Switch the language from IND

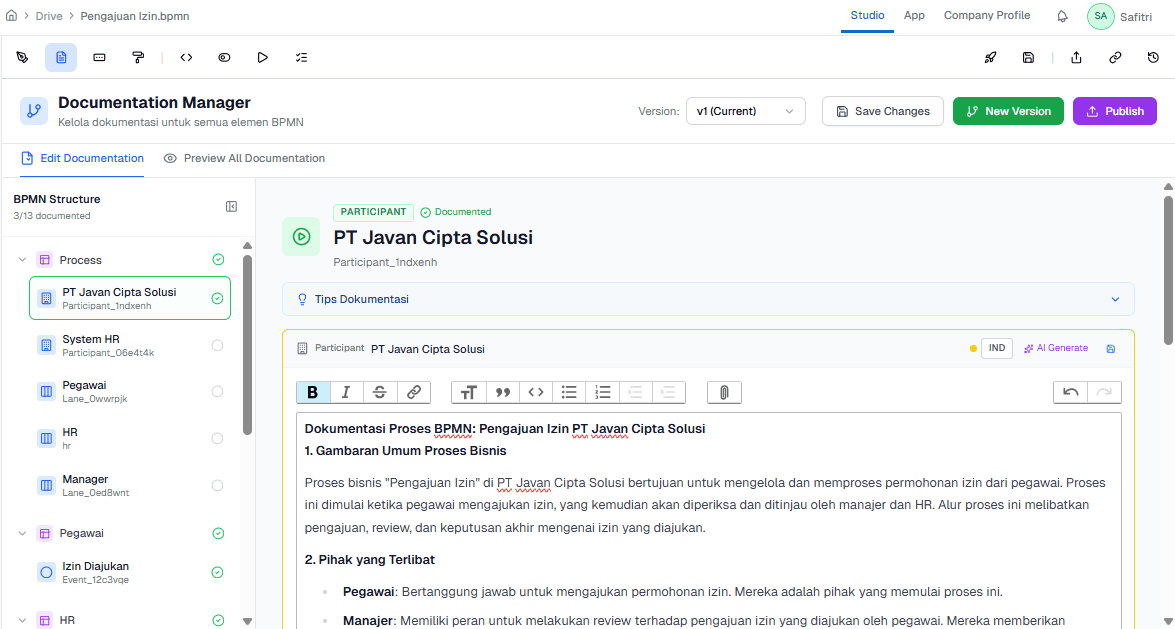pyautogui.click(x=996, y=347)
